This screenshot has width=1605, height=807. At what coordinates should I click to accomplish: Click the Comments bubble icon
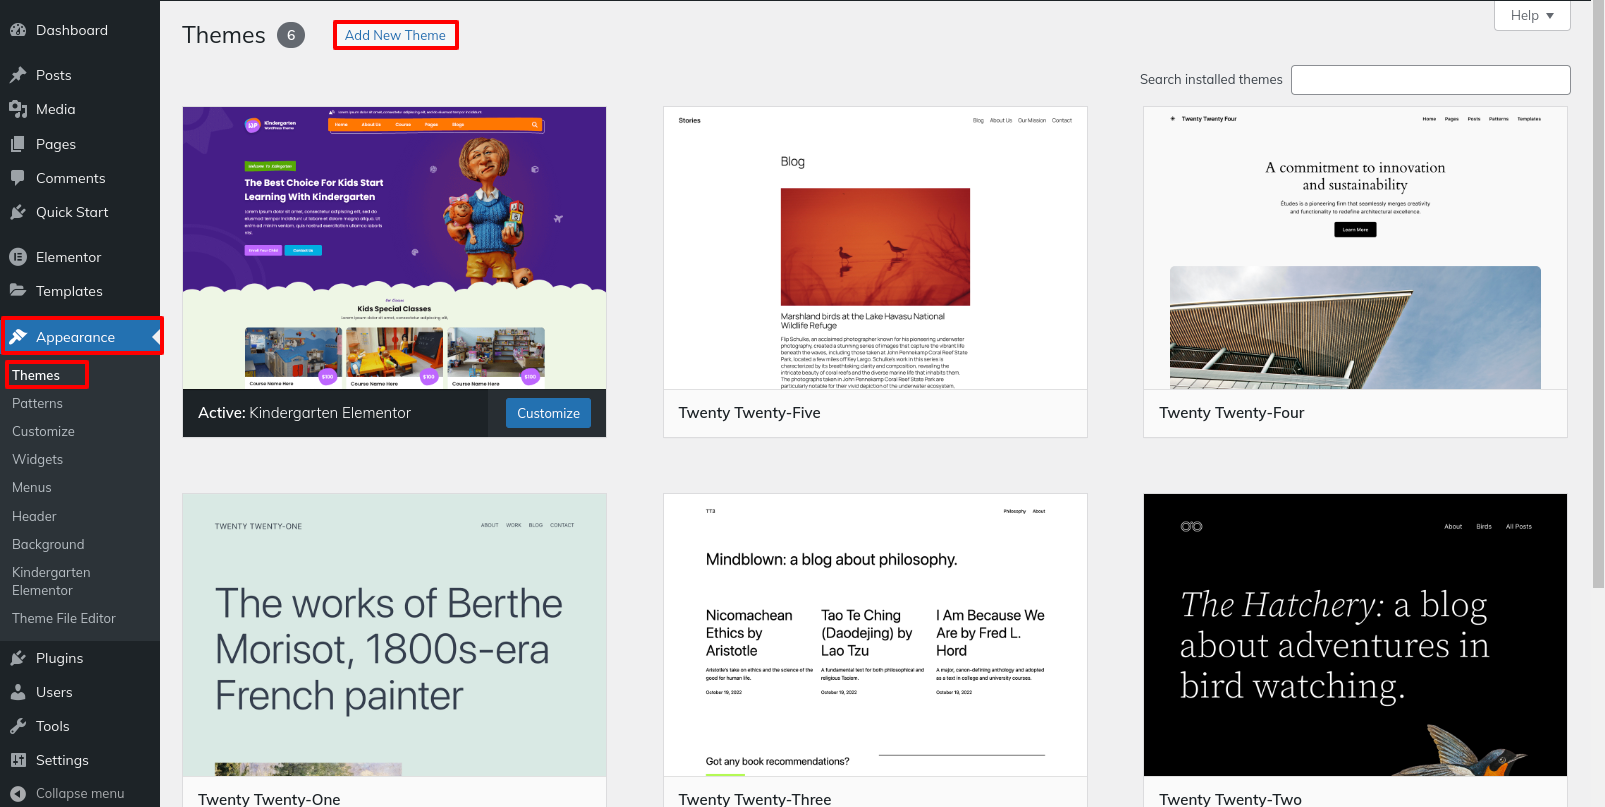coord(18,178)
